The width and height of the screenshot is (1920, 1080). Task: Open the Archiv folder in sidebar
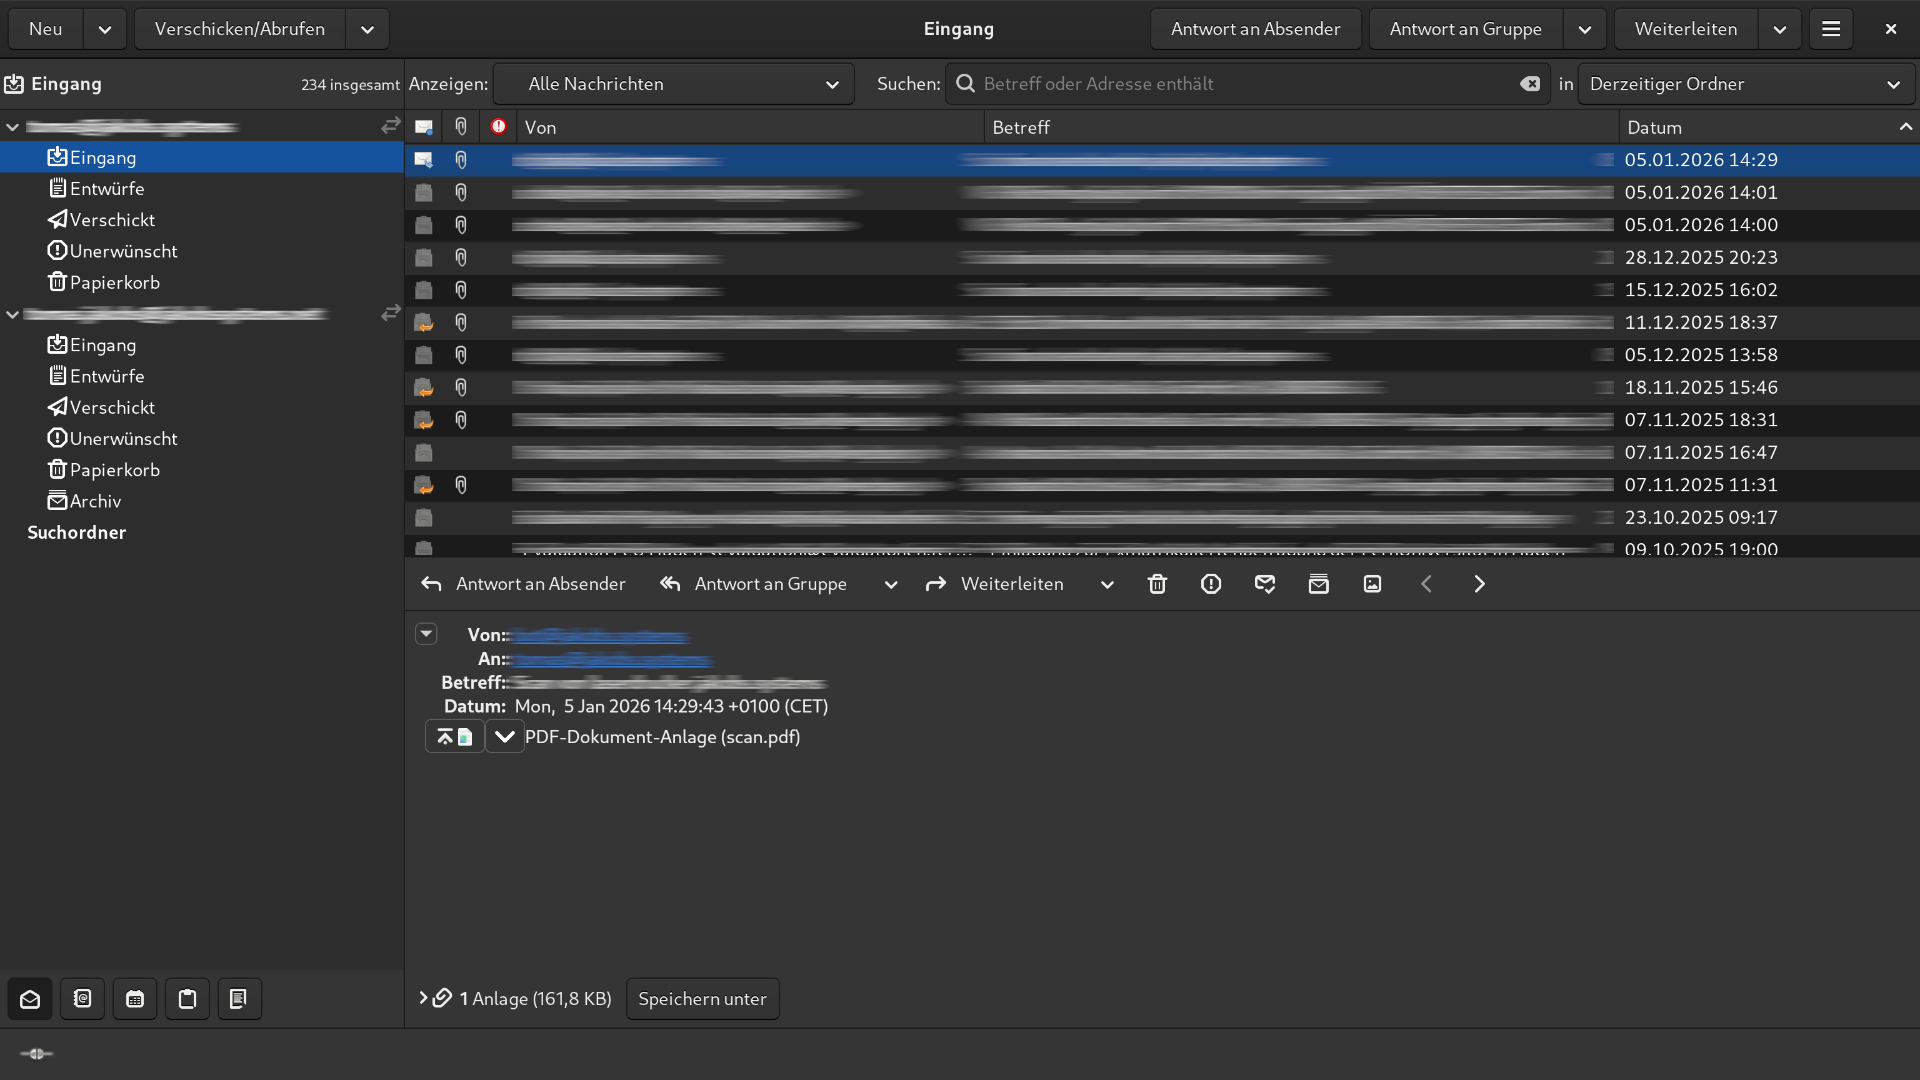[x=95, y=501]
